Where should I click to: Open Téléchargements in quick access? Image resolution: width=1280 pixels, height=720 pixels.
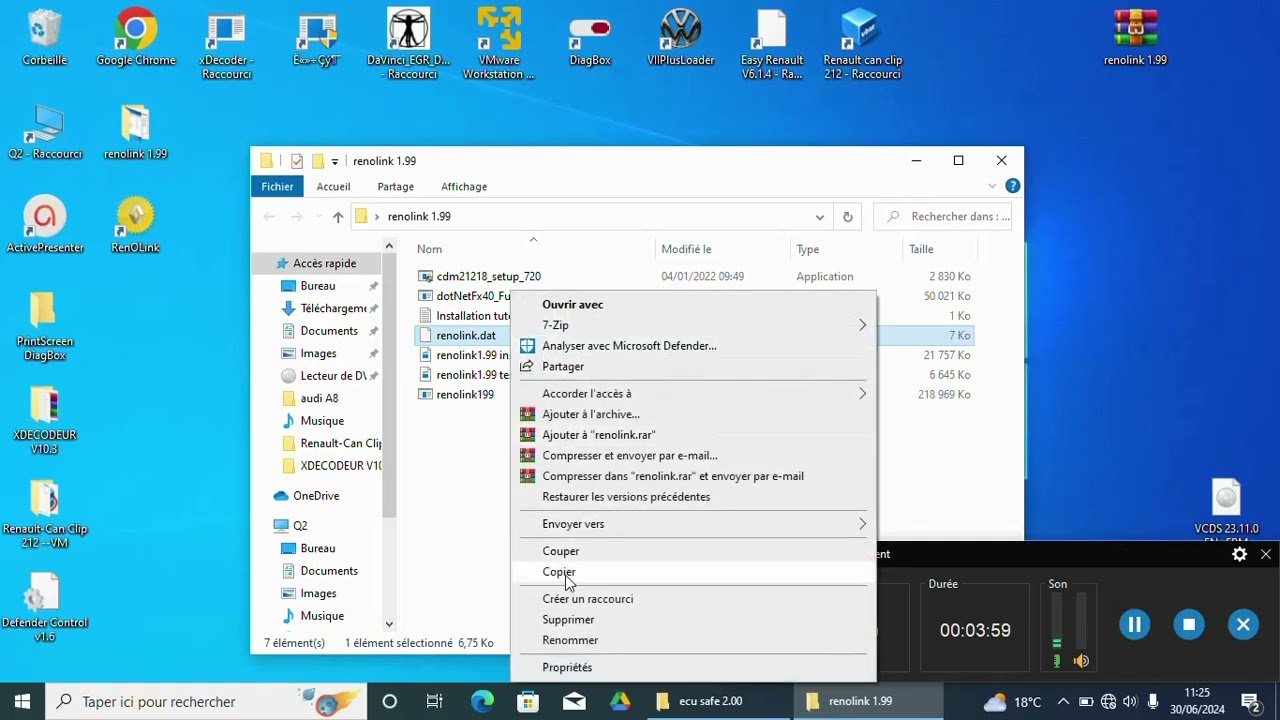point(331,308)
